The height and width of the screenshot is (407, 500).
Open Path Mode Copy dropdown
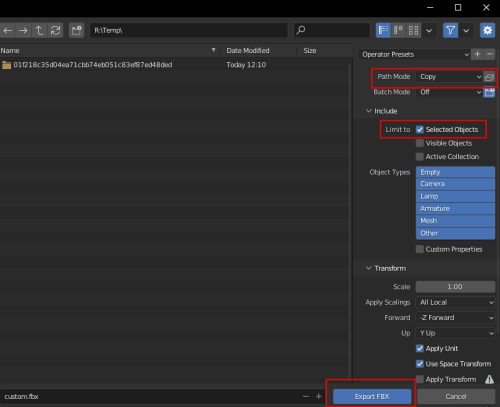[449, 77]
